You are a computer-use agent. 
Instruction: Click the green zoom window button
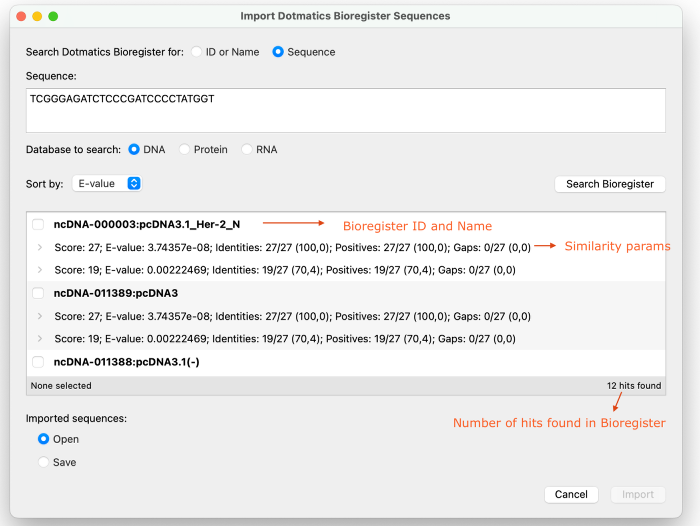tap(53, 17)
